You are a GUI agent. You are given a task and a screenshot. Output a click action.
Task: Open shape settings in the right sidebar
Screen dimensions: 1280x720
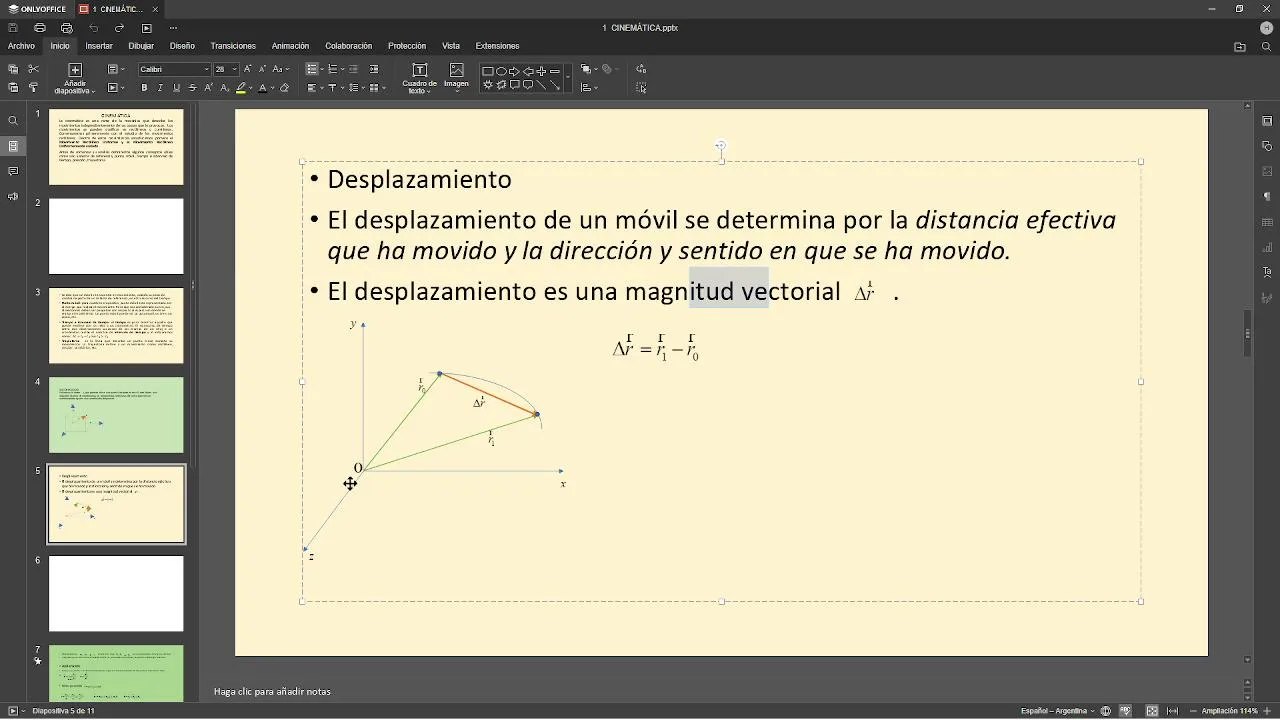pos(1267,146)
